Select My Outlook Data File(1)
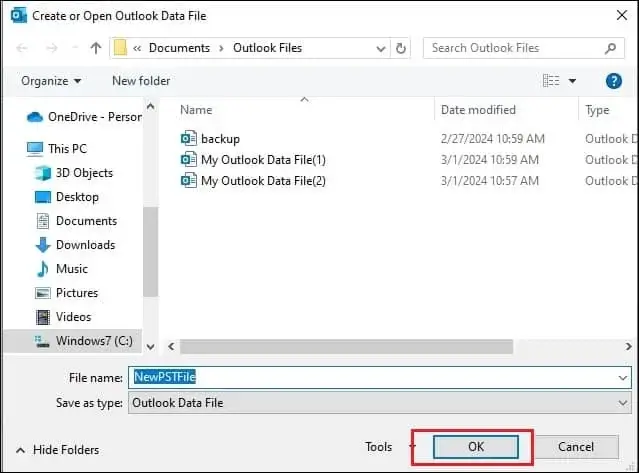Viewport: 639px width, 473px height. 263,160
